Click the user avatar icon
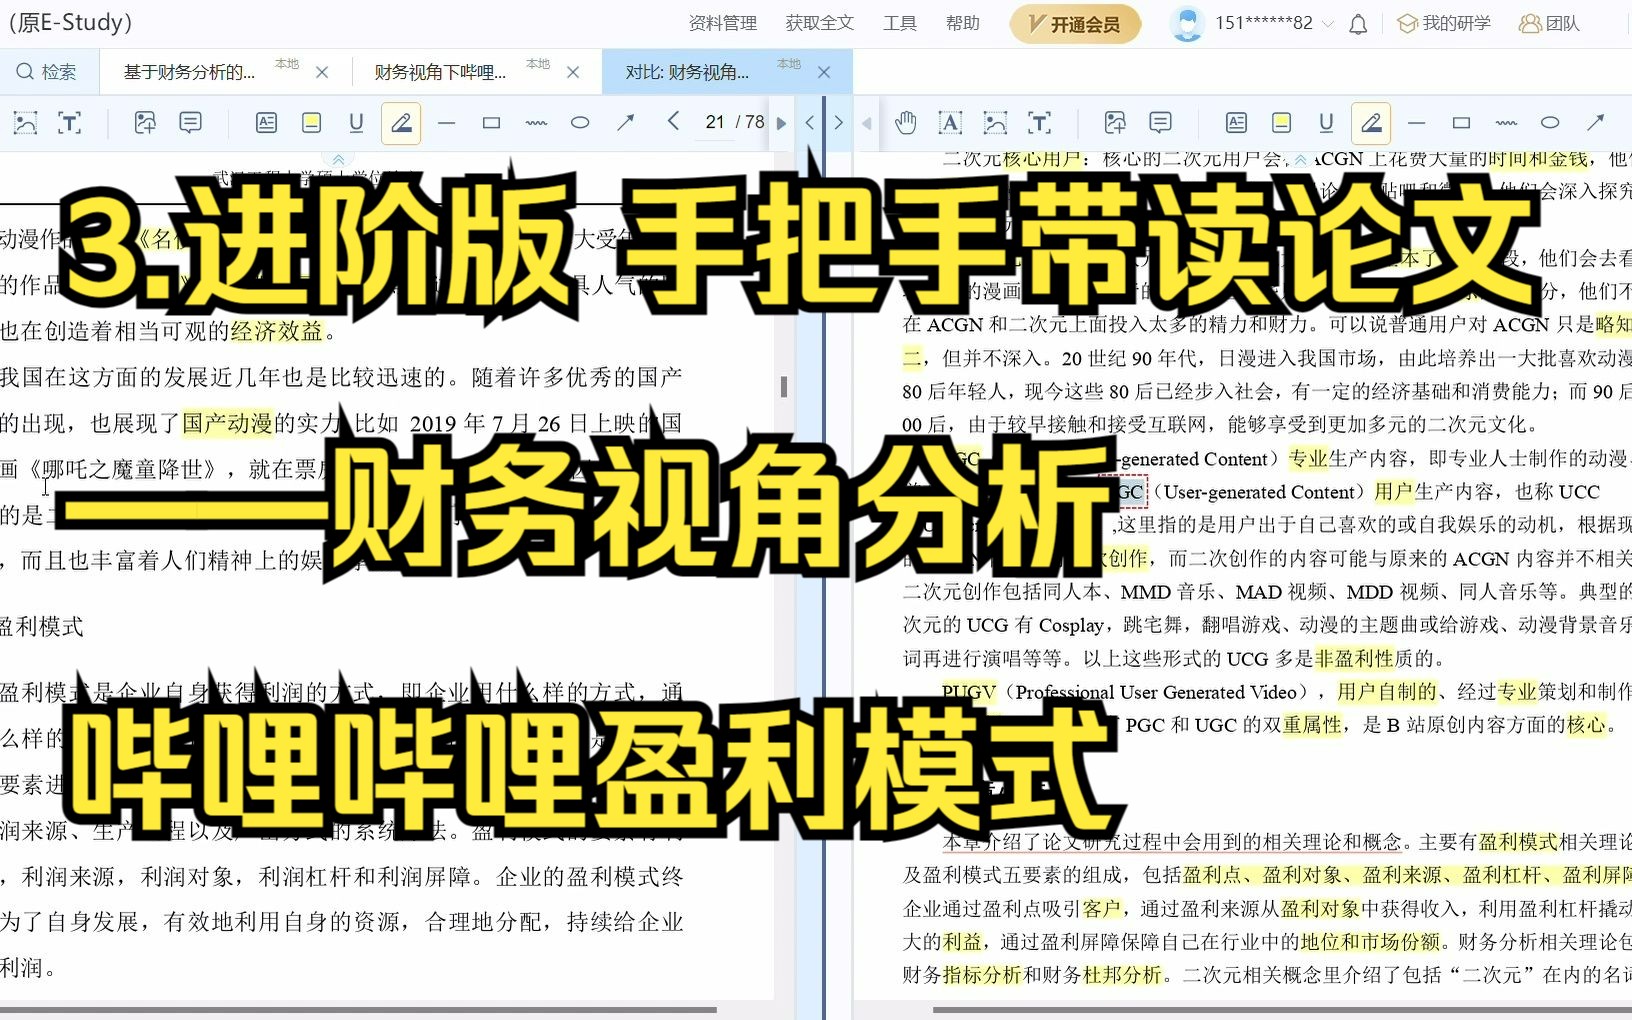This screenshot has width=1632, height=1020. 1187,23
